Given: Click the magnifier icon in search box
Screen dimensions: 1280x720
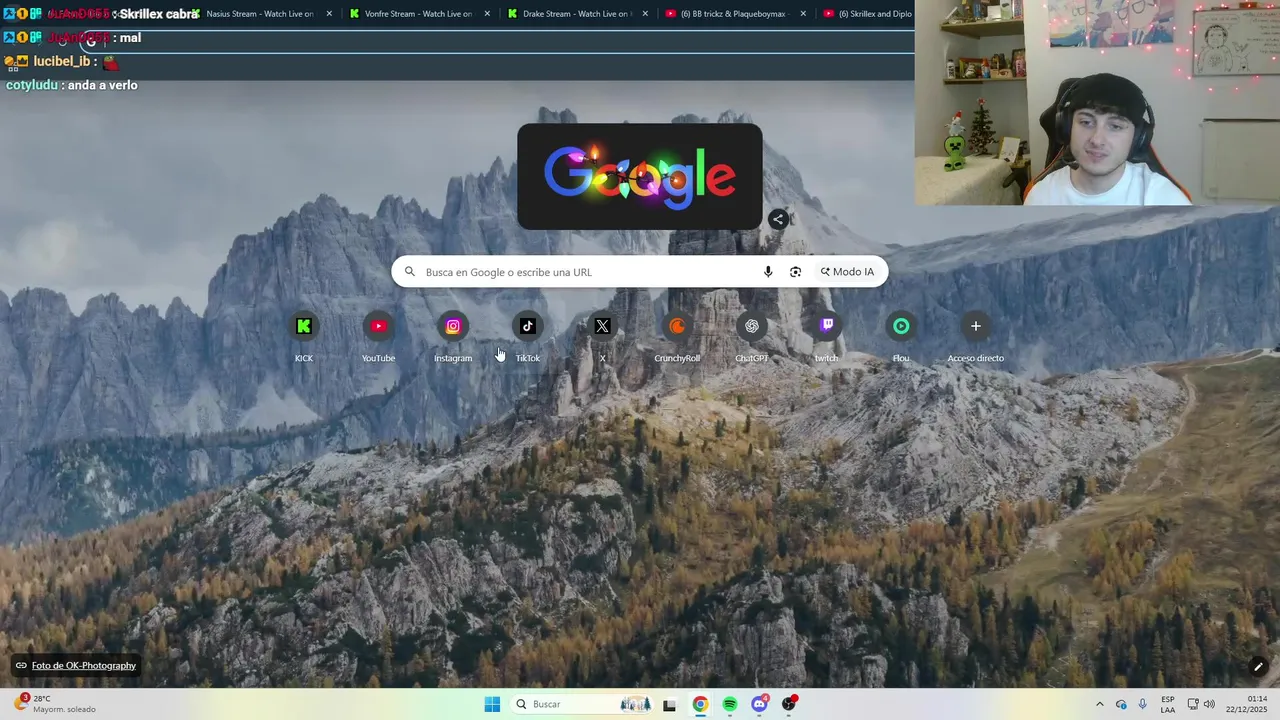Looking at the screenshot, I should 409,272.
